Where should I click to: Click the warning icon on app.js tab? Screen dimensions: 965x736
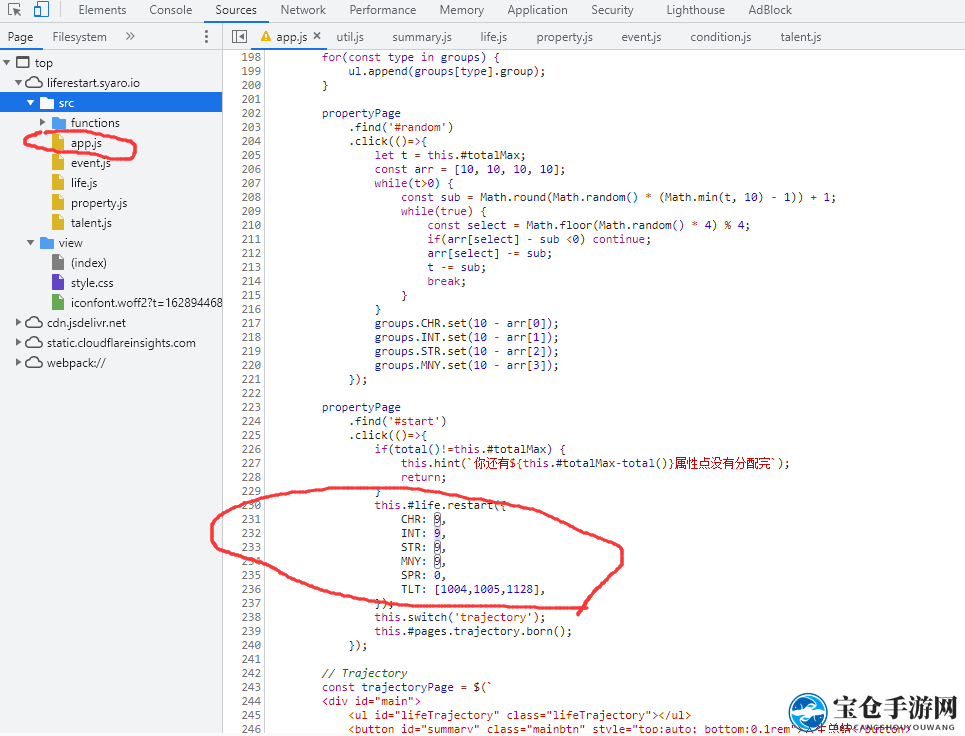pos(266,36)
